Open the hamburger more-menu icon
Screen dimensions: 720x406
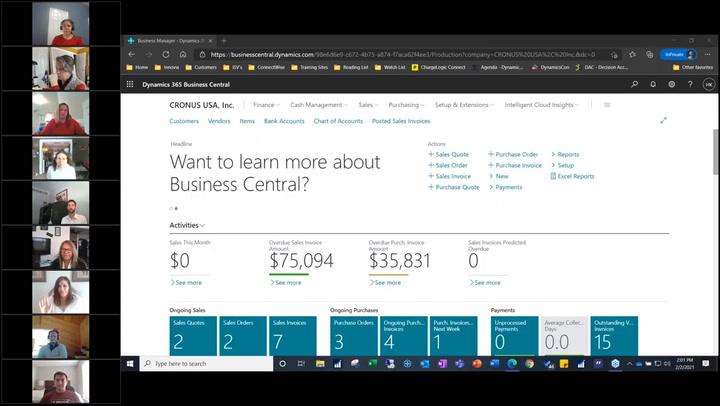click(x=607, y=105)
